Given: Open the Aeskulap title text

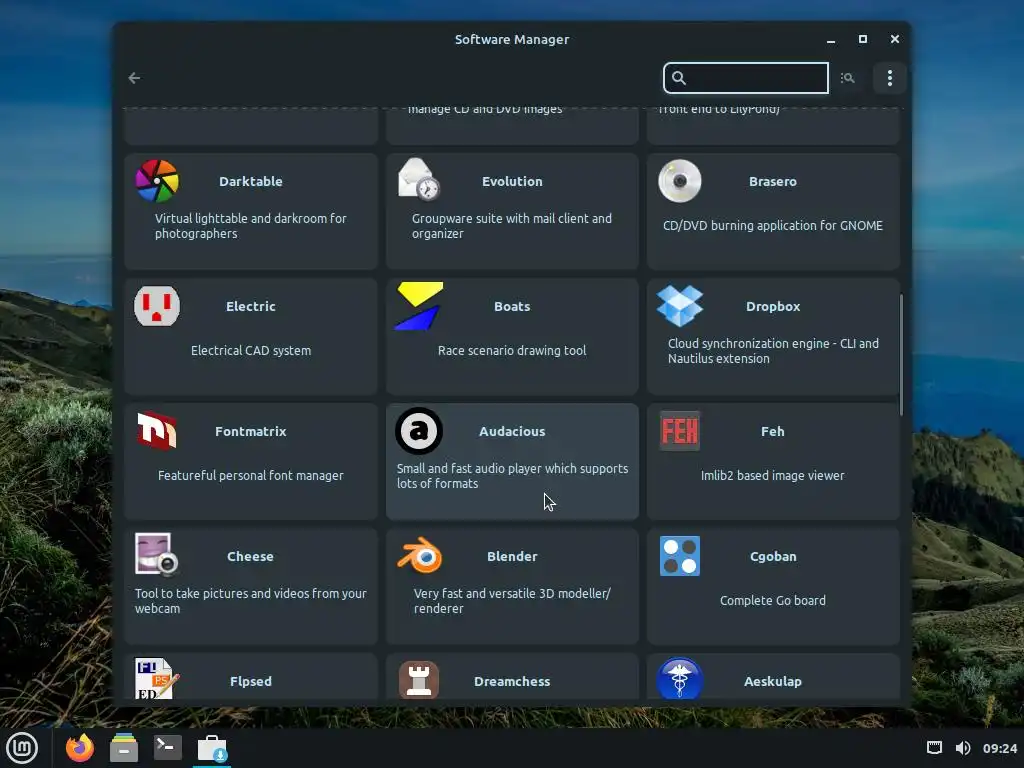Looking at the screenshot, I should (773, 681).
